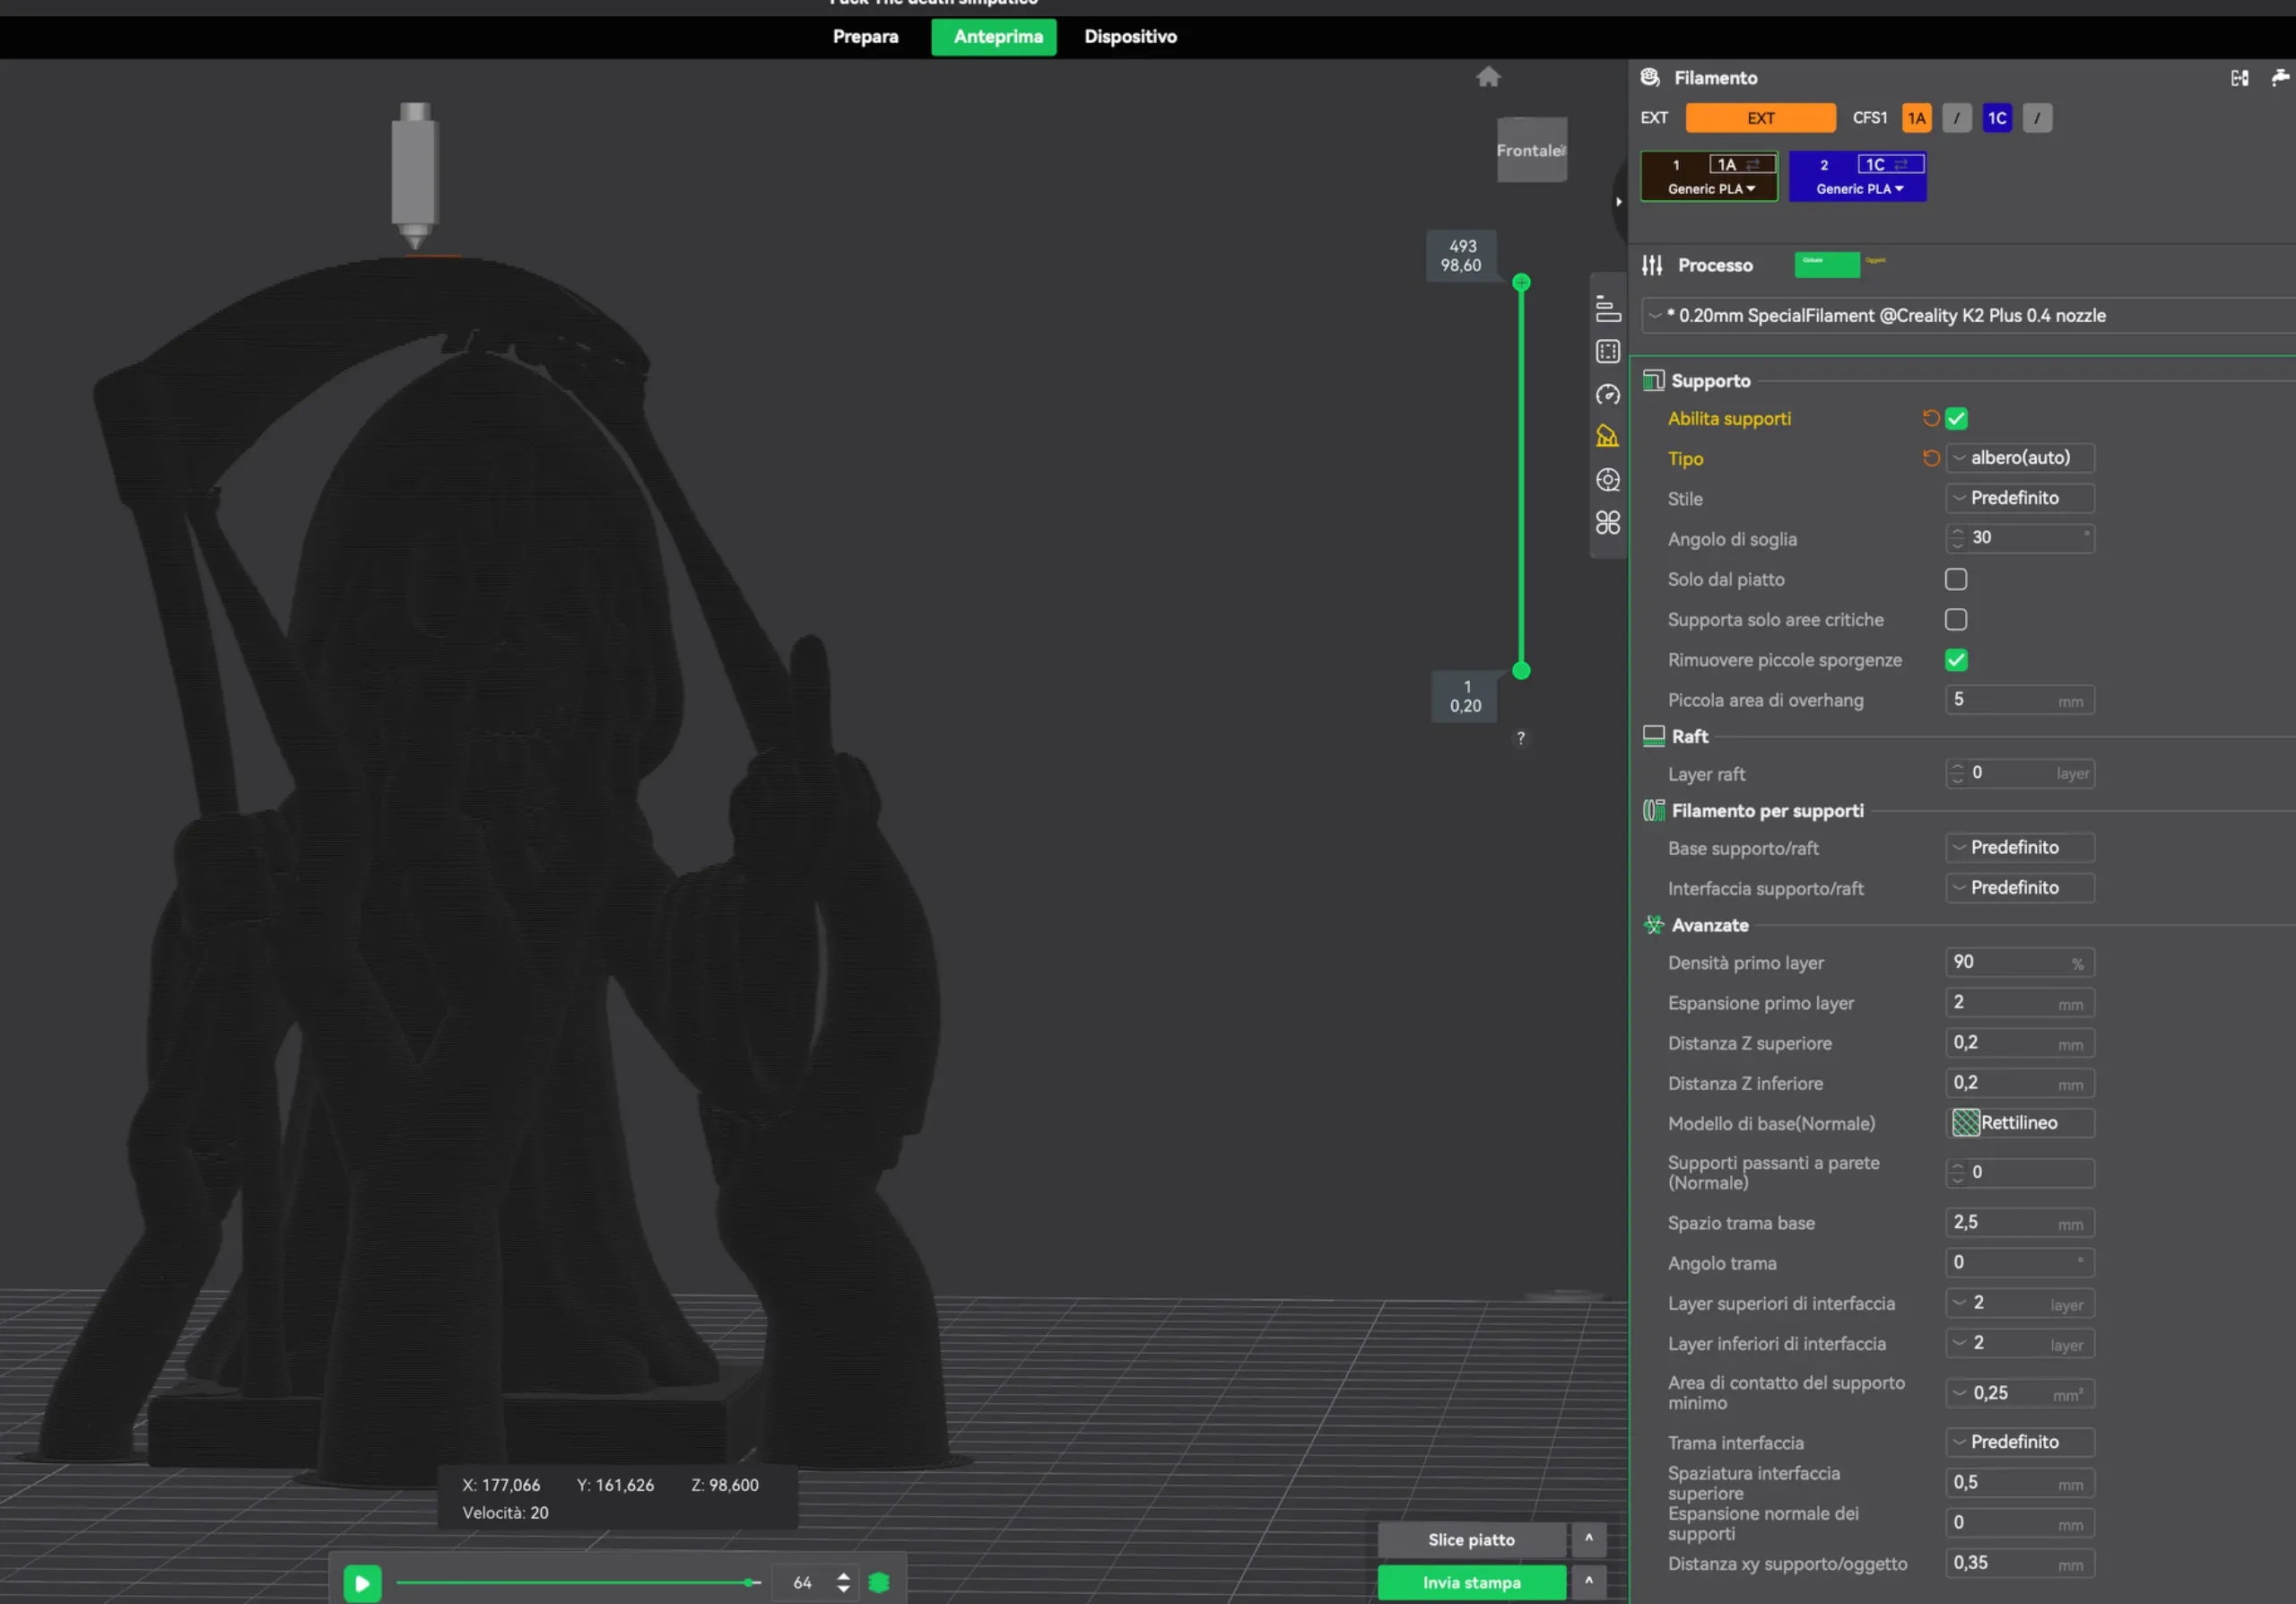2296x1604 pixels.
Task: Open the Base supporto/raft dropdown
Action: 2019,847
